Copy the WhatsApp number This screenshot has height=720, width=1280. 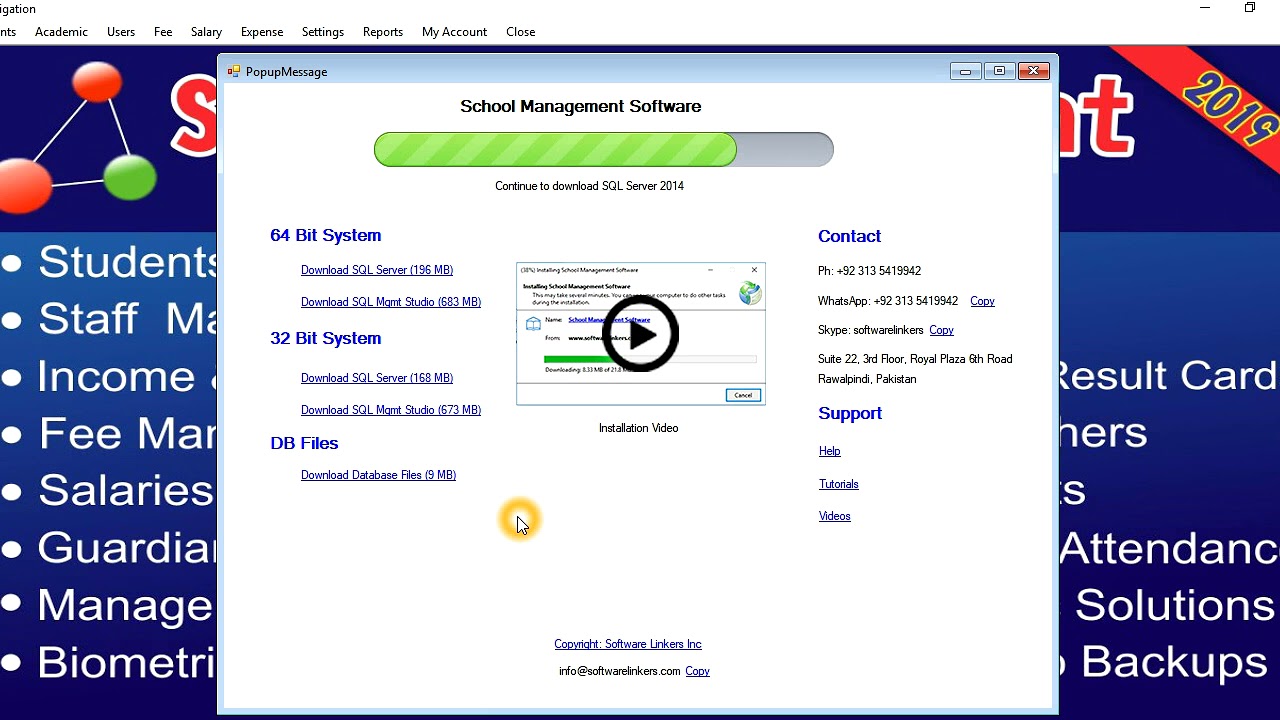982,301
